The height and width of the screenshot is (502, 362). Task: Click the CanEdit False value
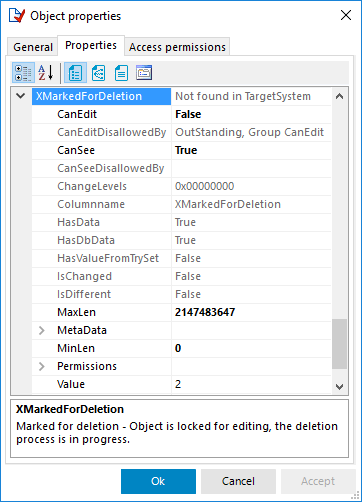tap(188, 114)
